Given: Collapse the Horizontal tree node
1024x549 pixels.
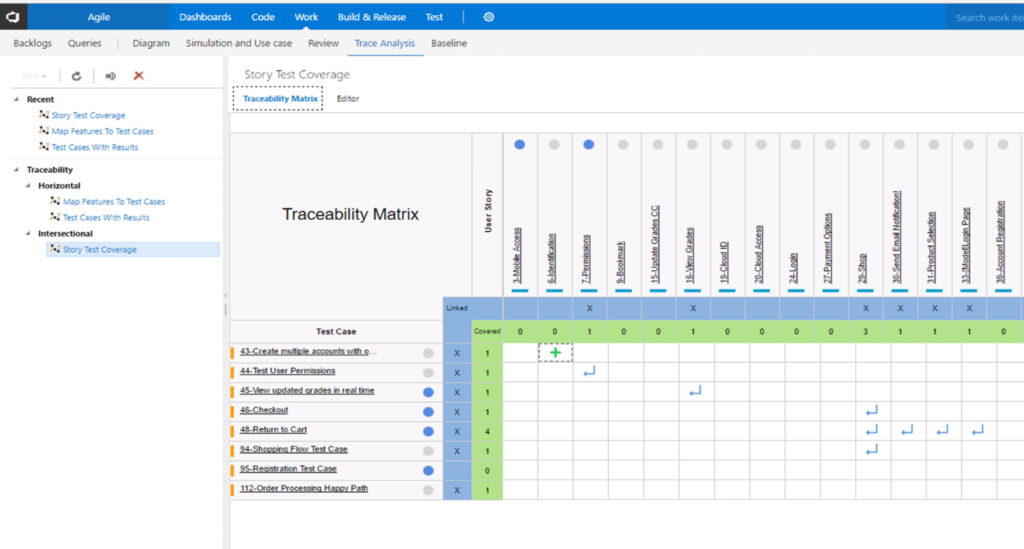Looking at the screenshot, I should (28, 186).
